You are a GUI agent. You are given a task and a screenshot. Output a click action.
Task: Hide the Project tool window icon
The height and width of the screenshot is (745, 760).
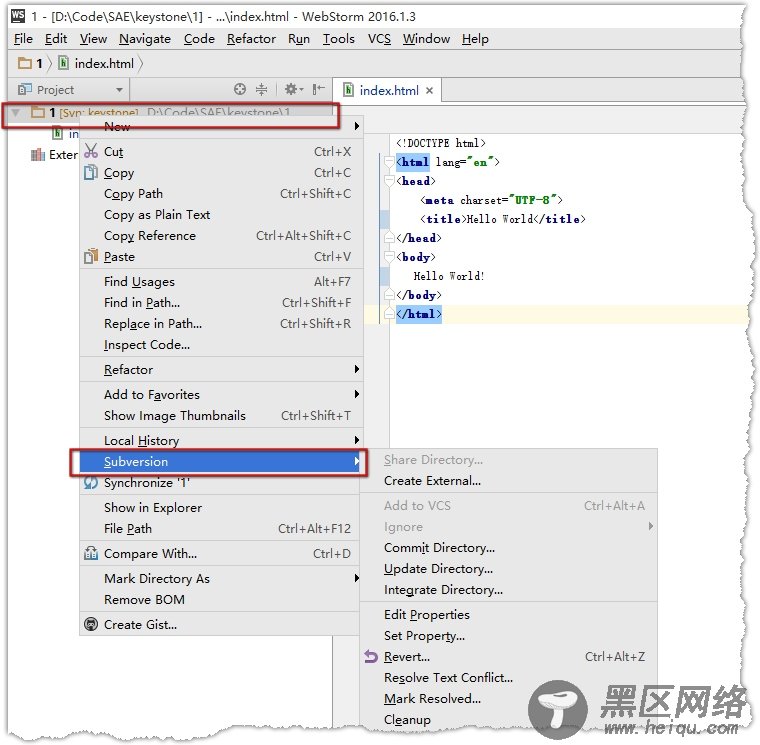318,89
